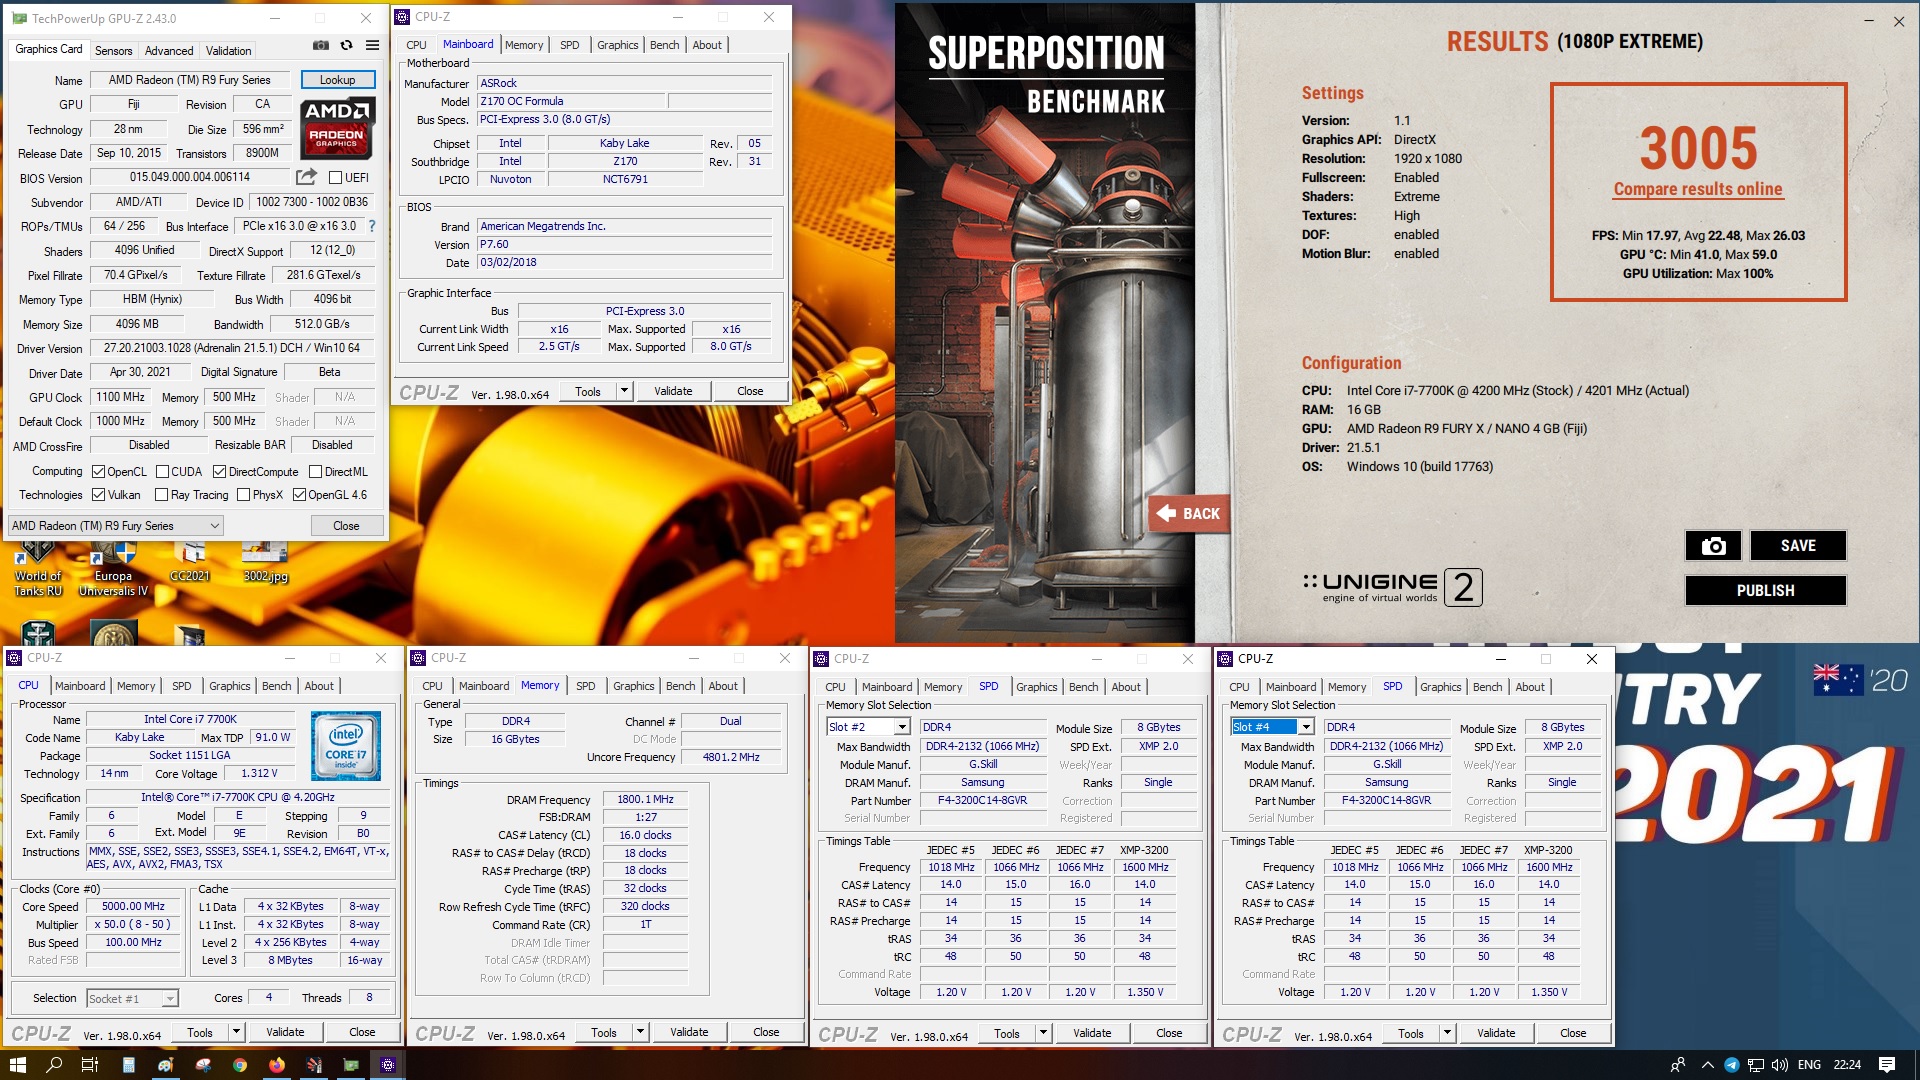Toggle the PhysX checkbox
The width and height of the screenshot is (1920, 1080).
coord(243,495)
